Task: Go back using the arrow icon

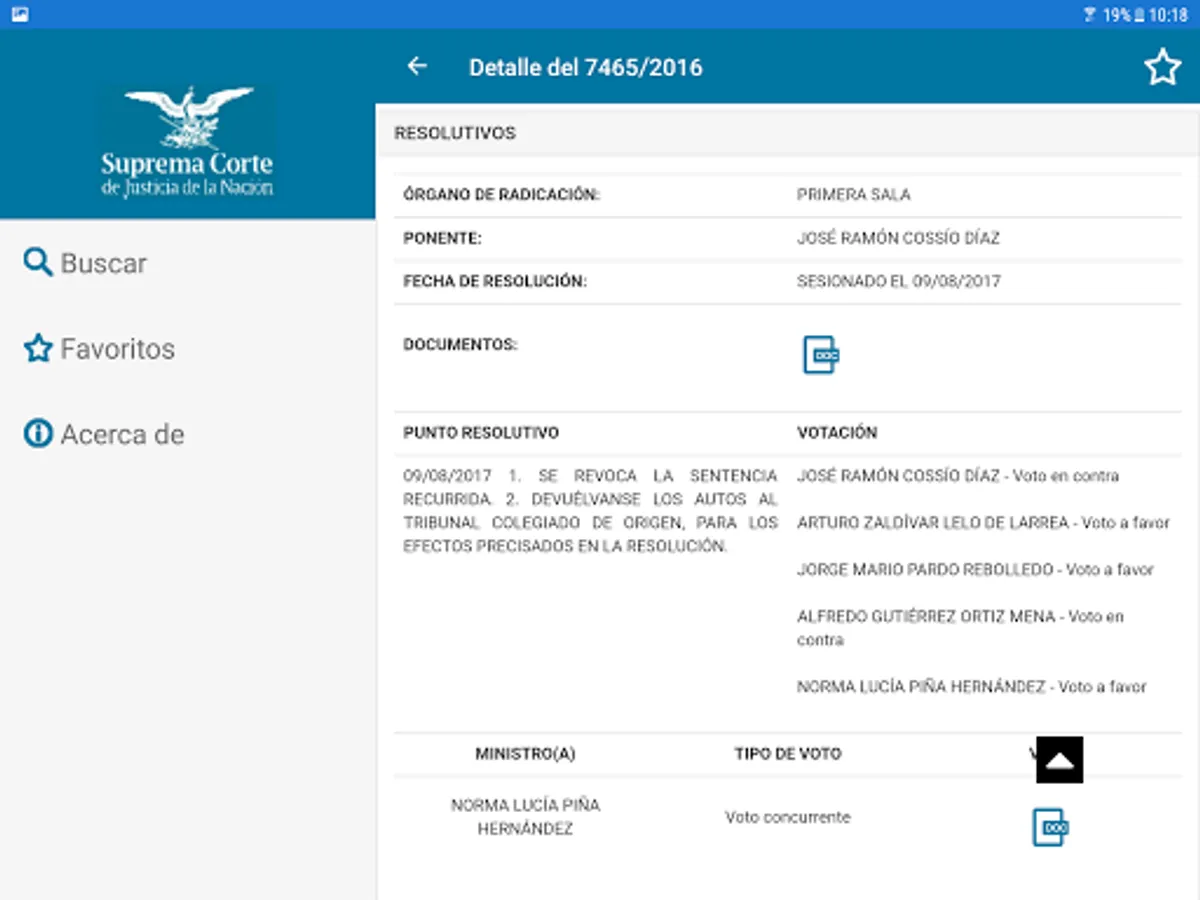Action: click(x=417, y=66)
